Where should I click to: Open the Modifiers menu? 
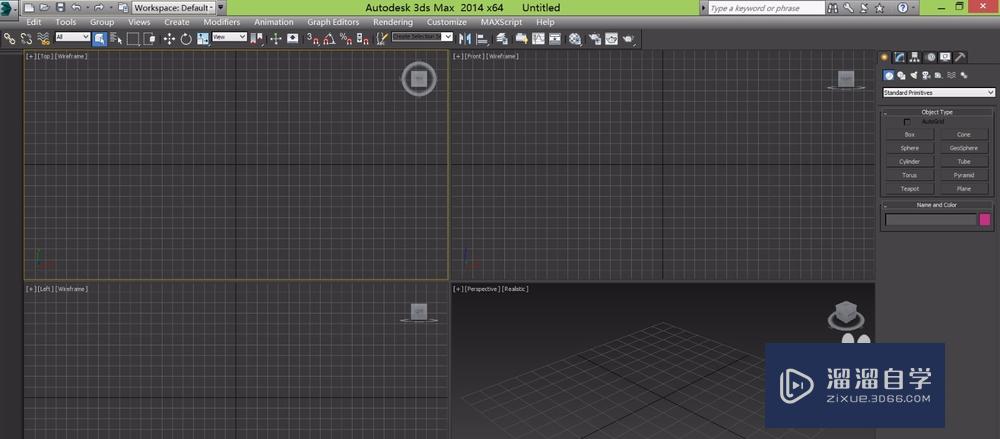[x=221, y=22]
